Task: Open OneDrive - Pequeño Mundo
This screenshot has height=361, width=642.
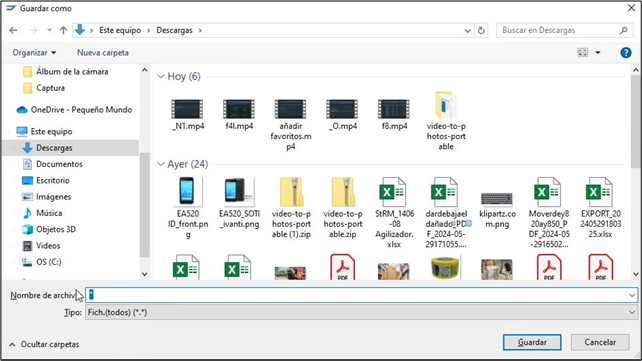Action: pos(74,110)
